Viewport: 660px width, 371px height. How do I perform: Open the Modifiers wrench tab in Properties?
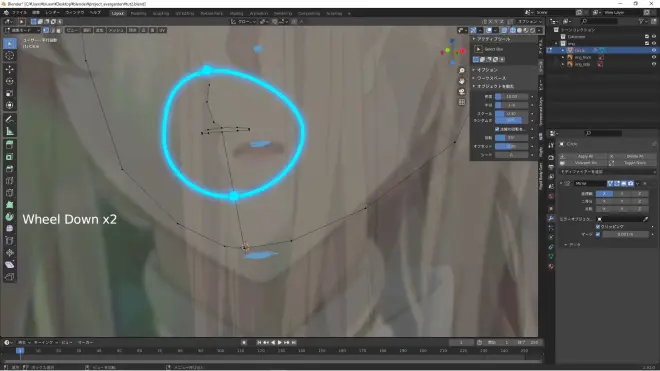coord(551,218)
